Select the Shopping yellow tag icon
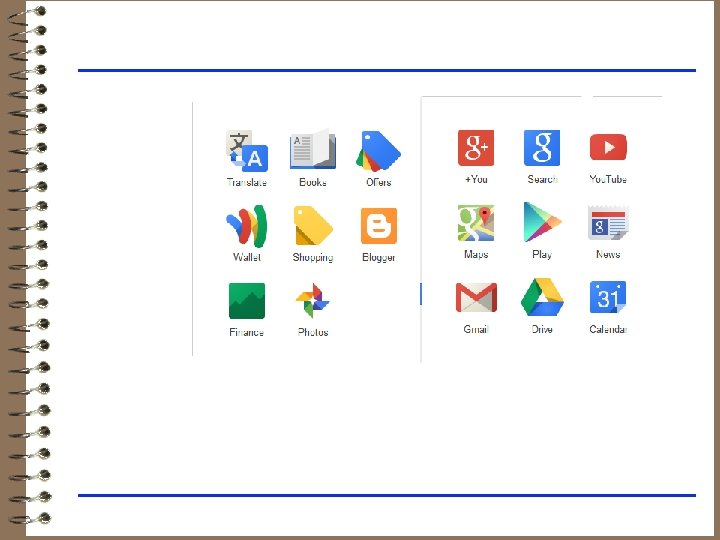Viewport: 720px width, 540px height. click(x=313, y=225)
